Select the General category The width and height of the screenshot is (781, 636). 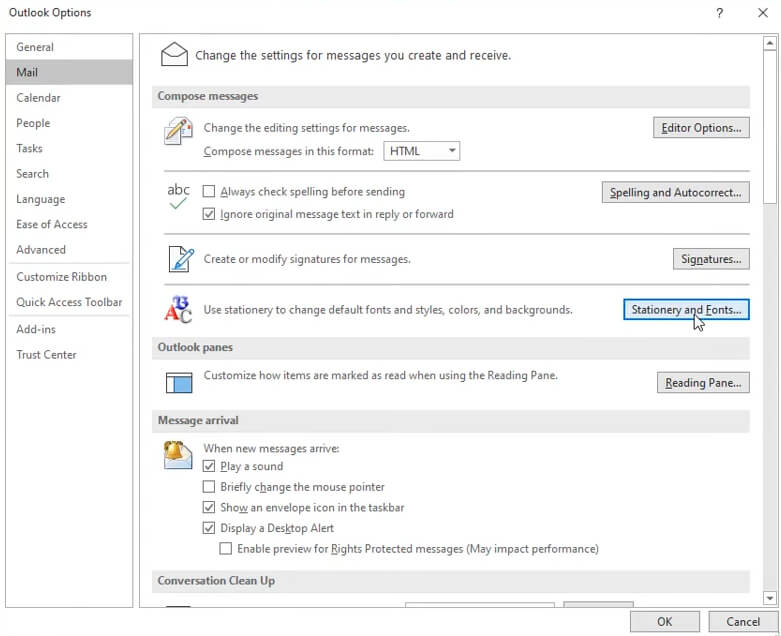point(69,47)
